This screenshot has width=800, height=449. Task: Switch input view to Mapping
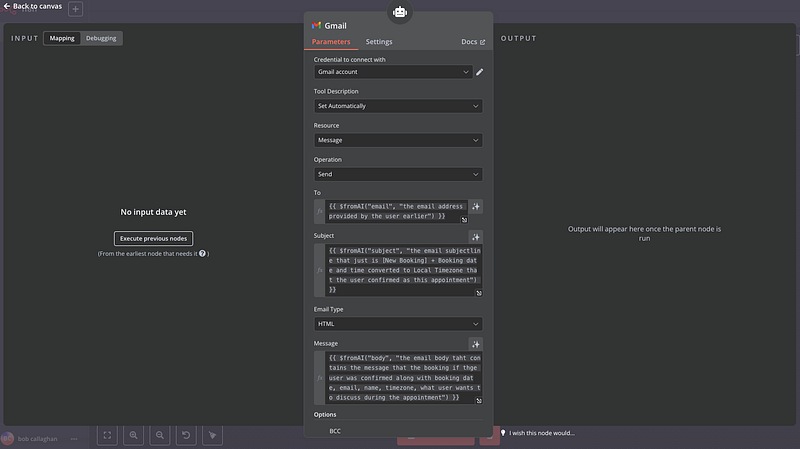(62, 38)
